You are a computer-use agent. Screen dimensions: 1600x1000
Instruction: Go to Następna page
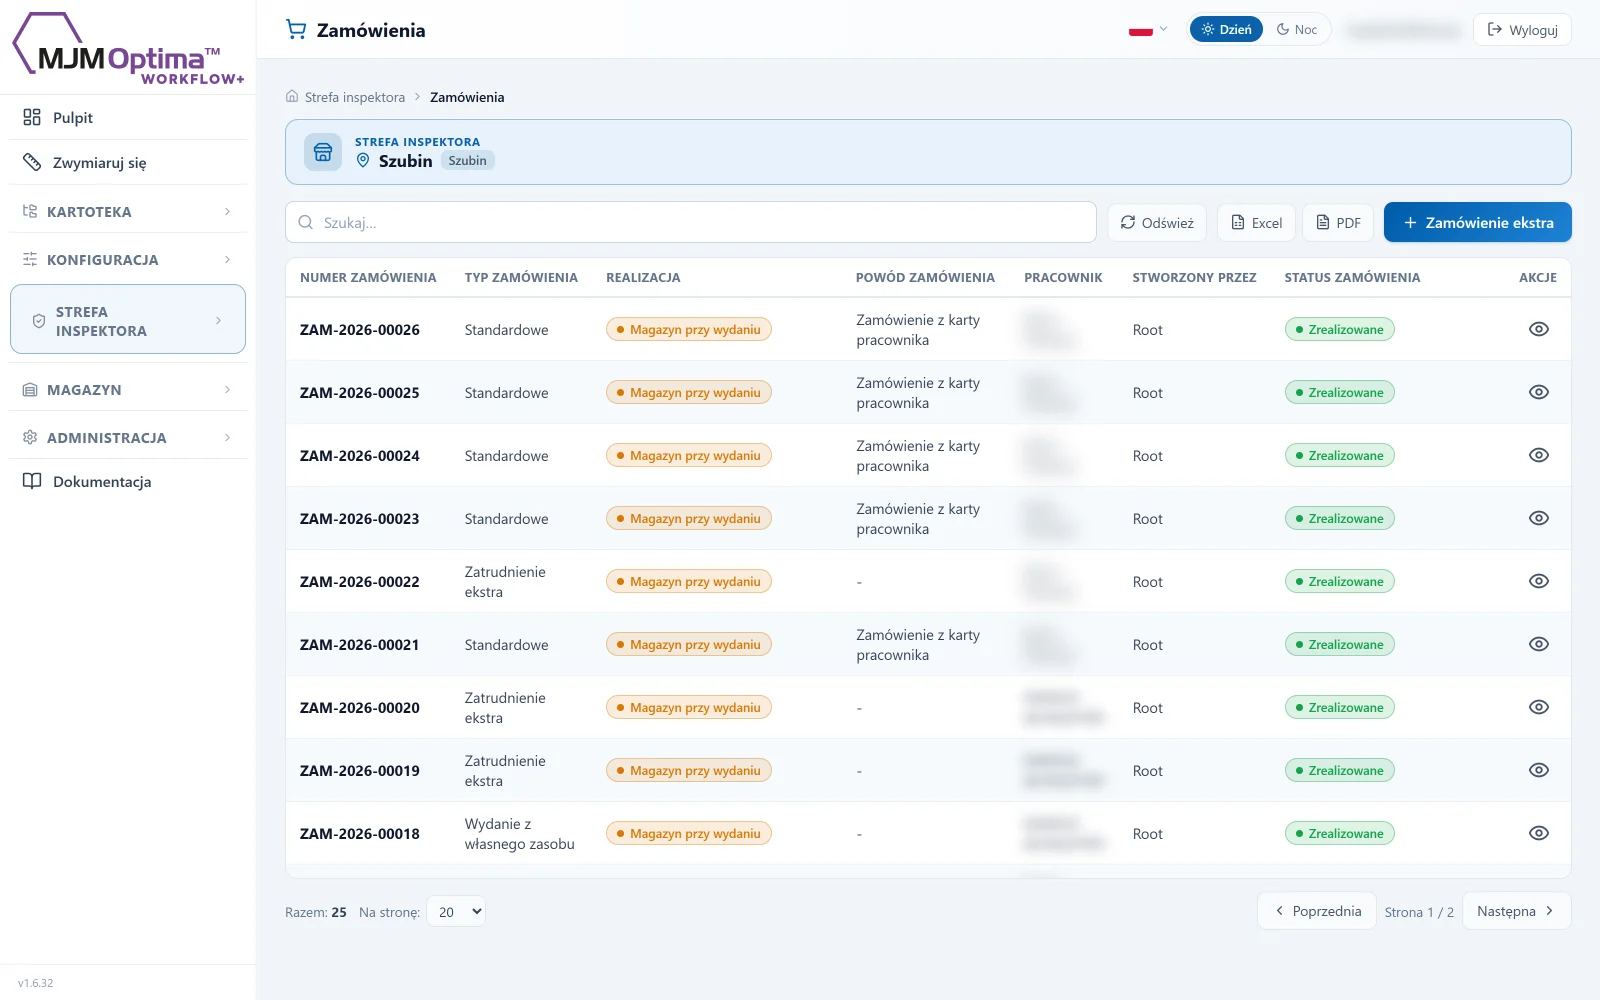1516,911
